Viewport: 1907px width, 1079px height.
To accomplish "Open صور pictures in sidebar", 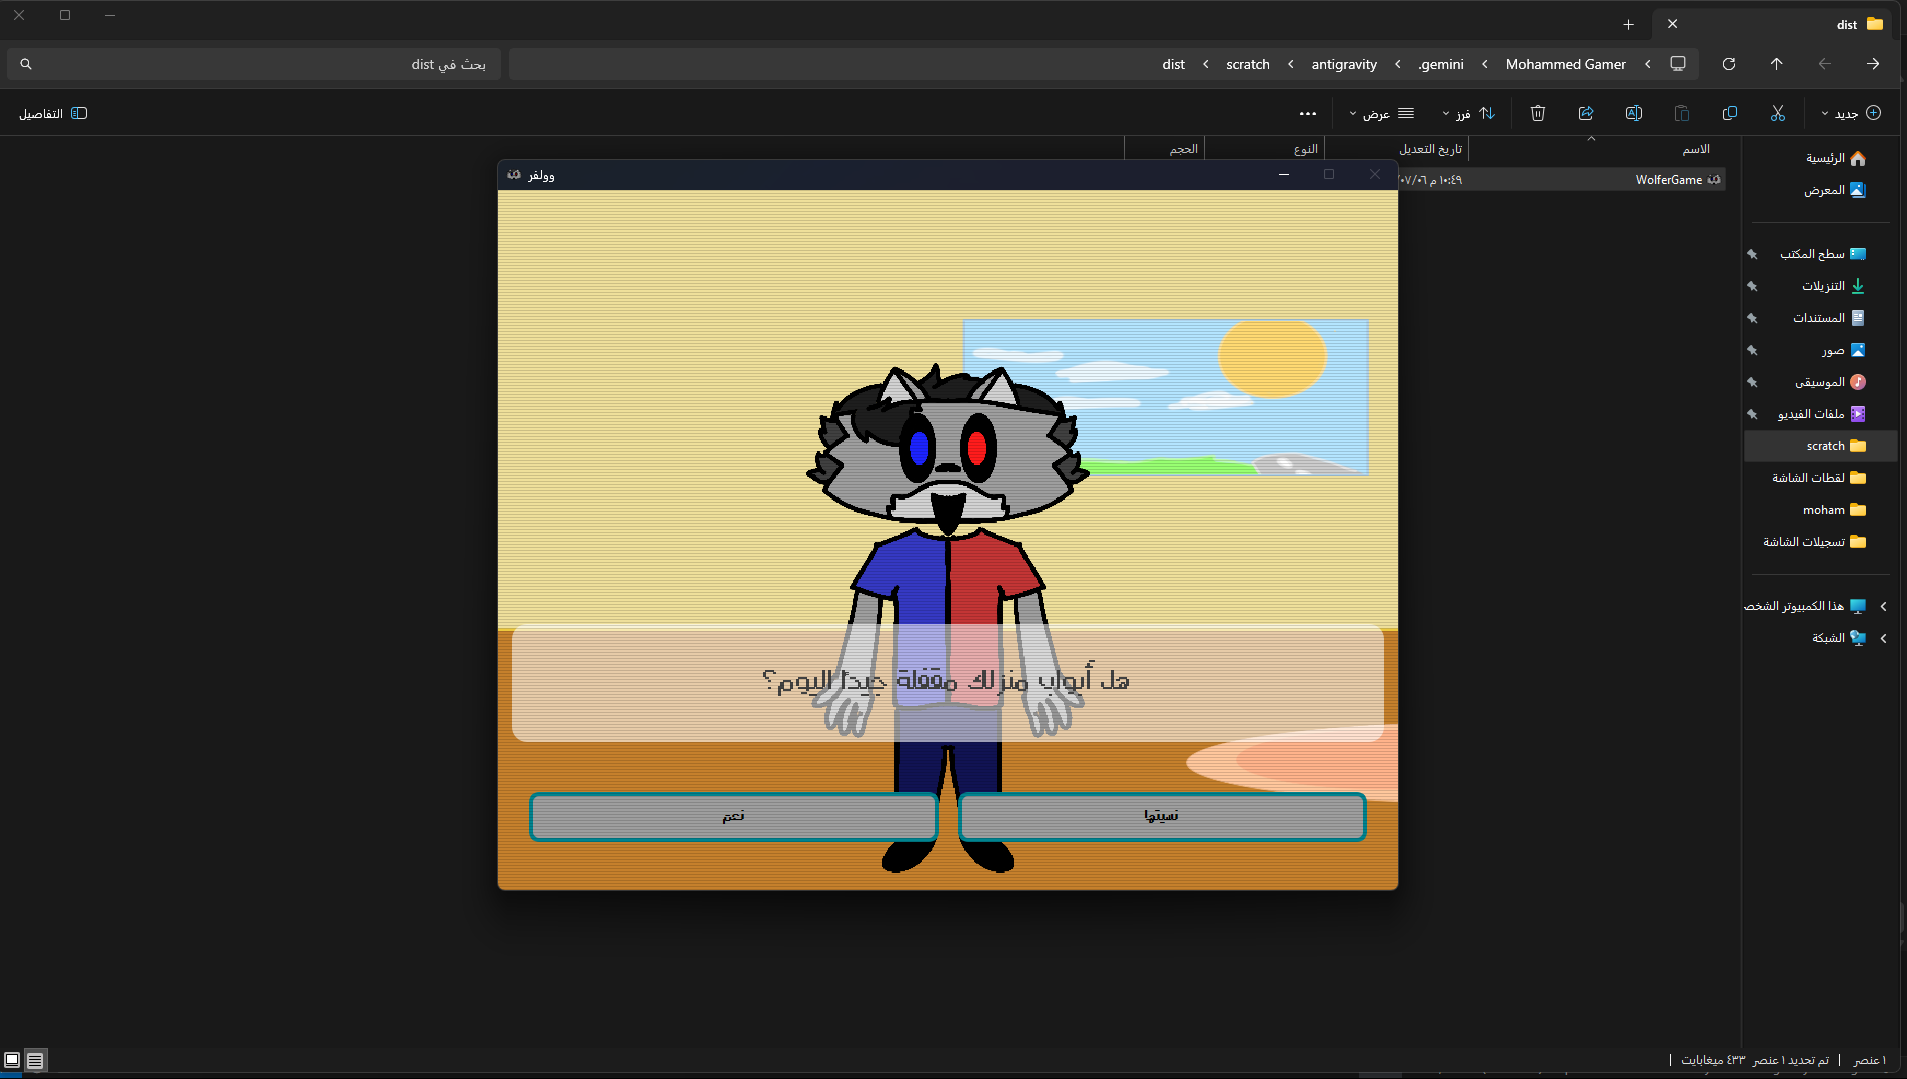I will click(x=1843, y=350).
